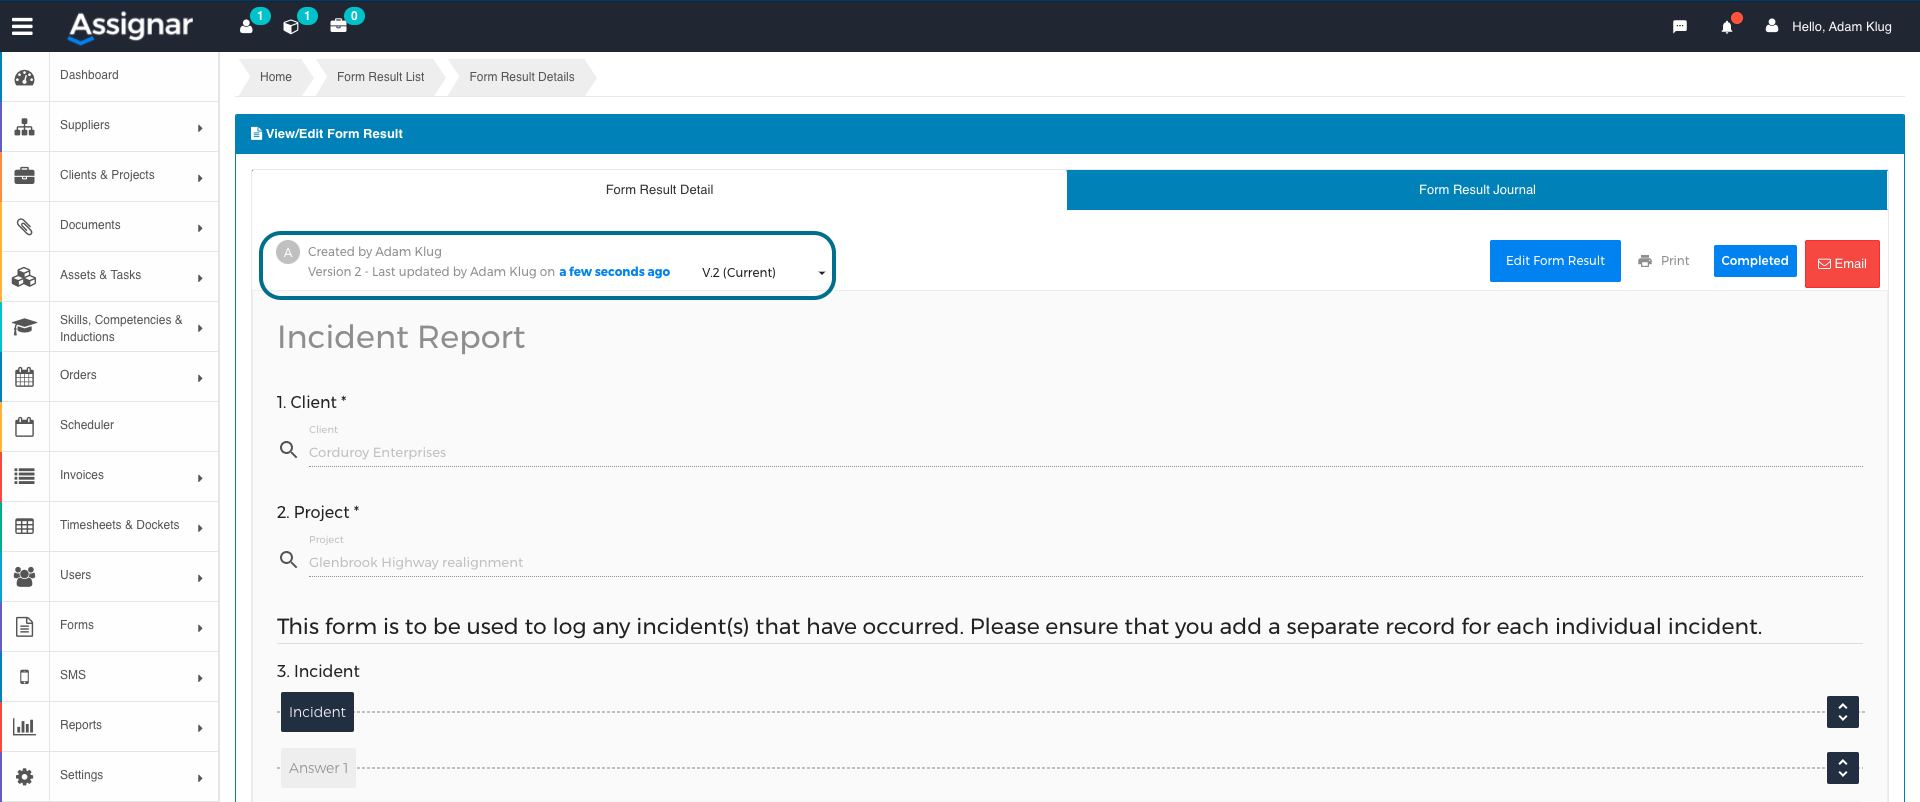Click the Reports bar chart icon

(x=25, y=727)
